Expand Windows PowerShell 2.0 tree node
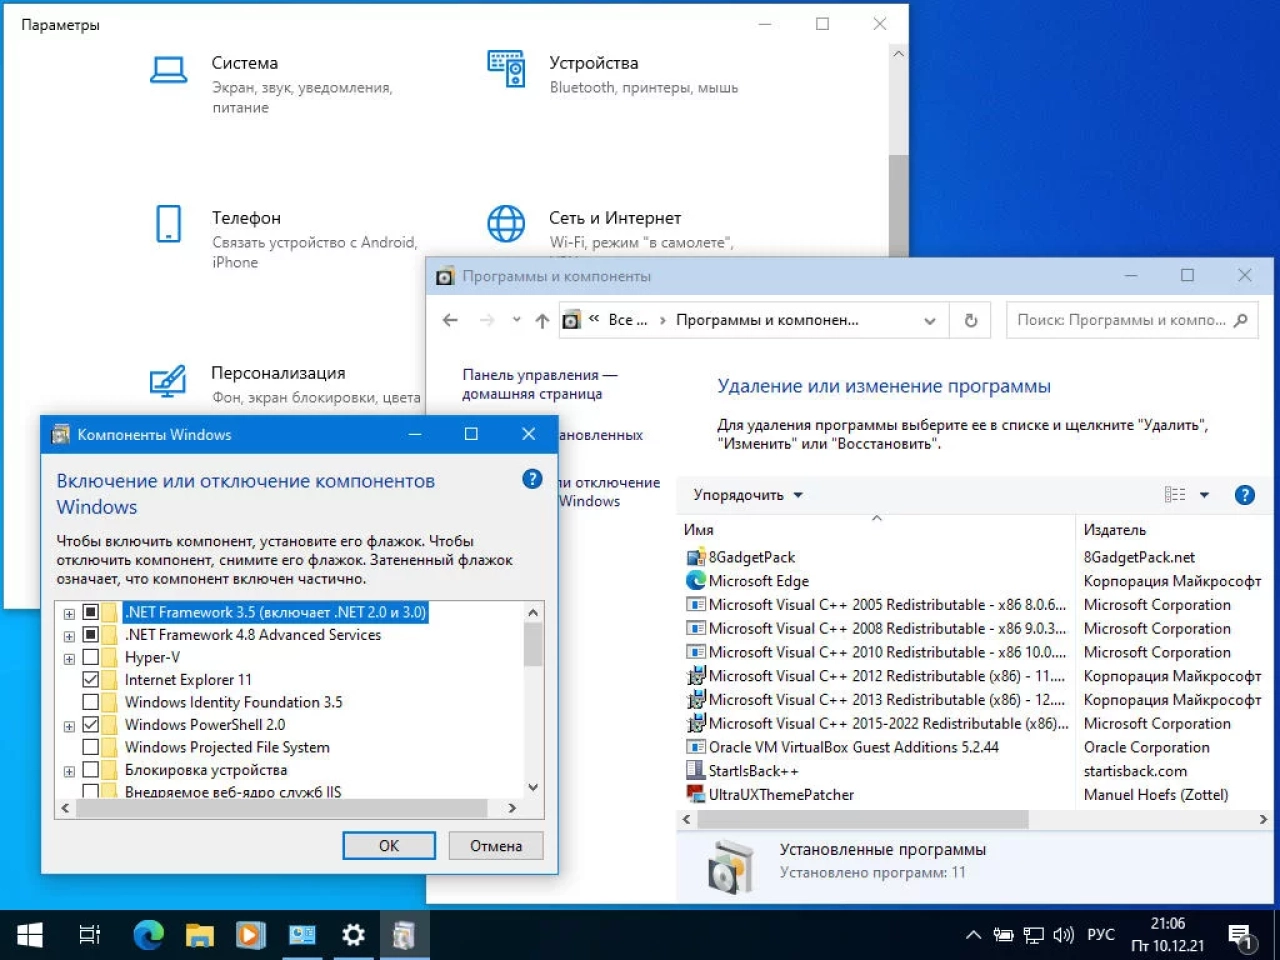 [69, 727]
